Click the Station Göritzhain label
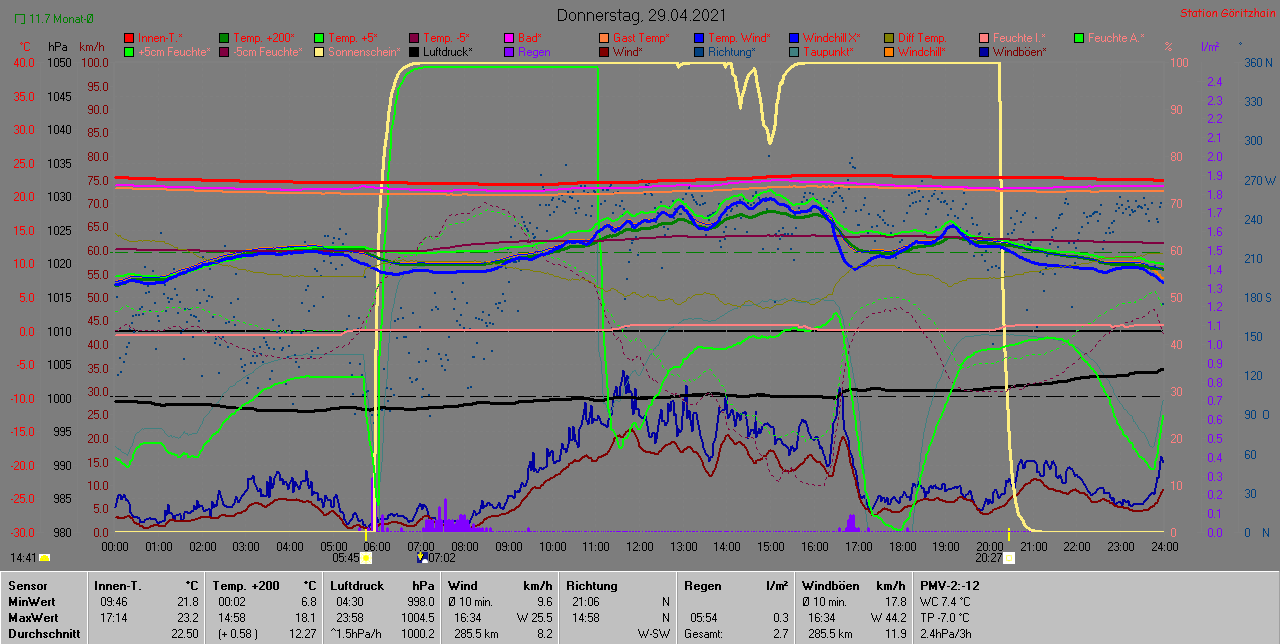Image resolution: width=1280 pixels, height=644 pixels. click(x=1226, y=14)
